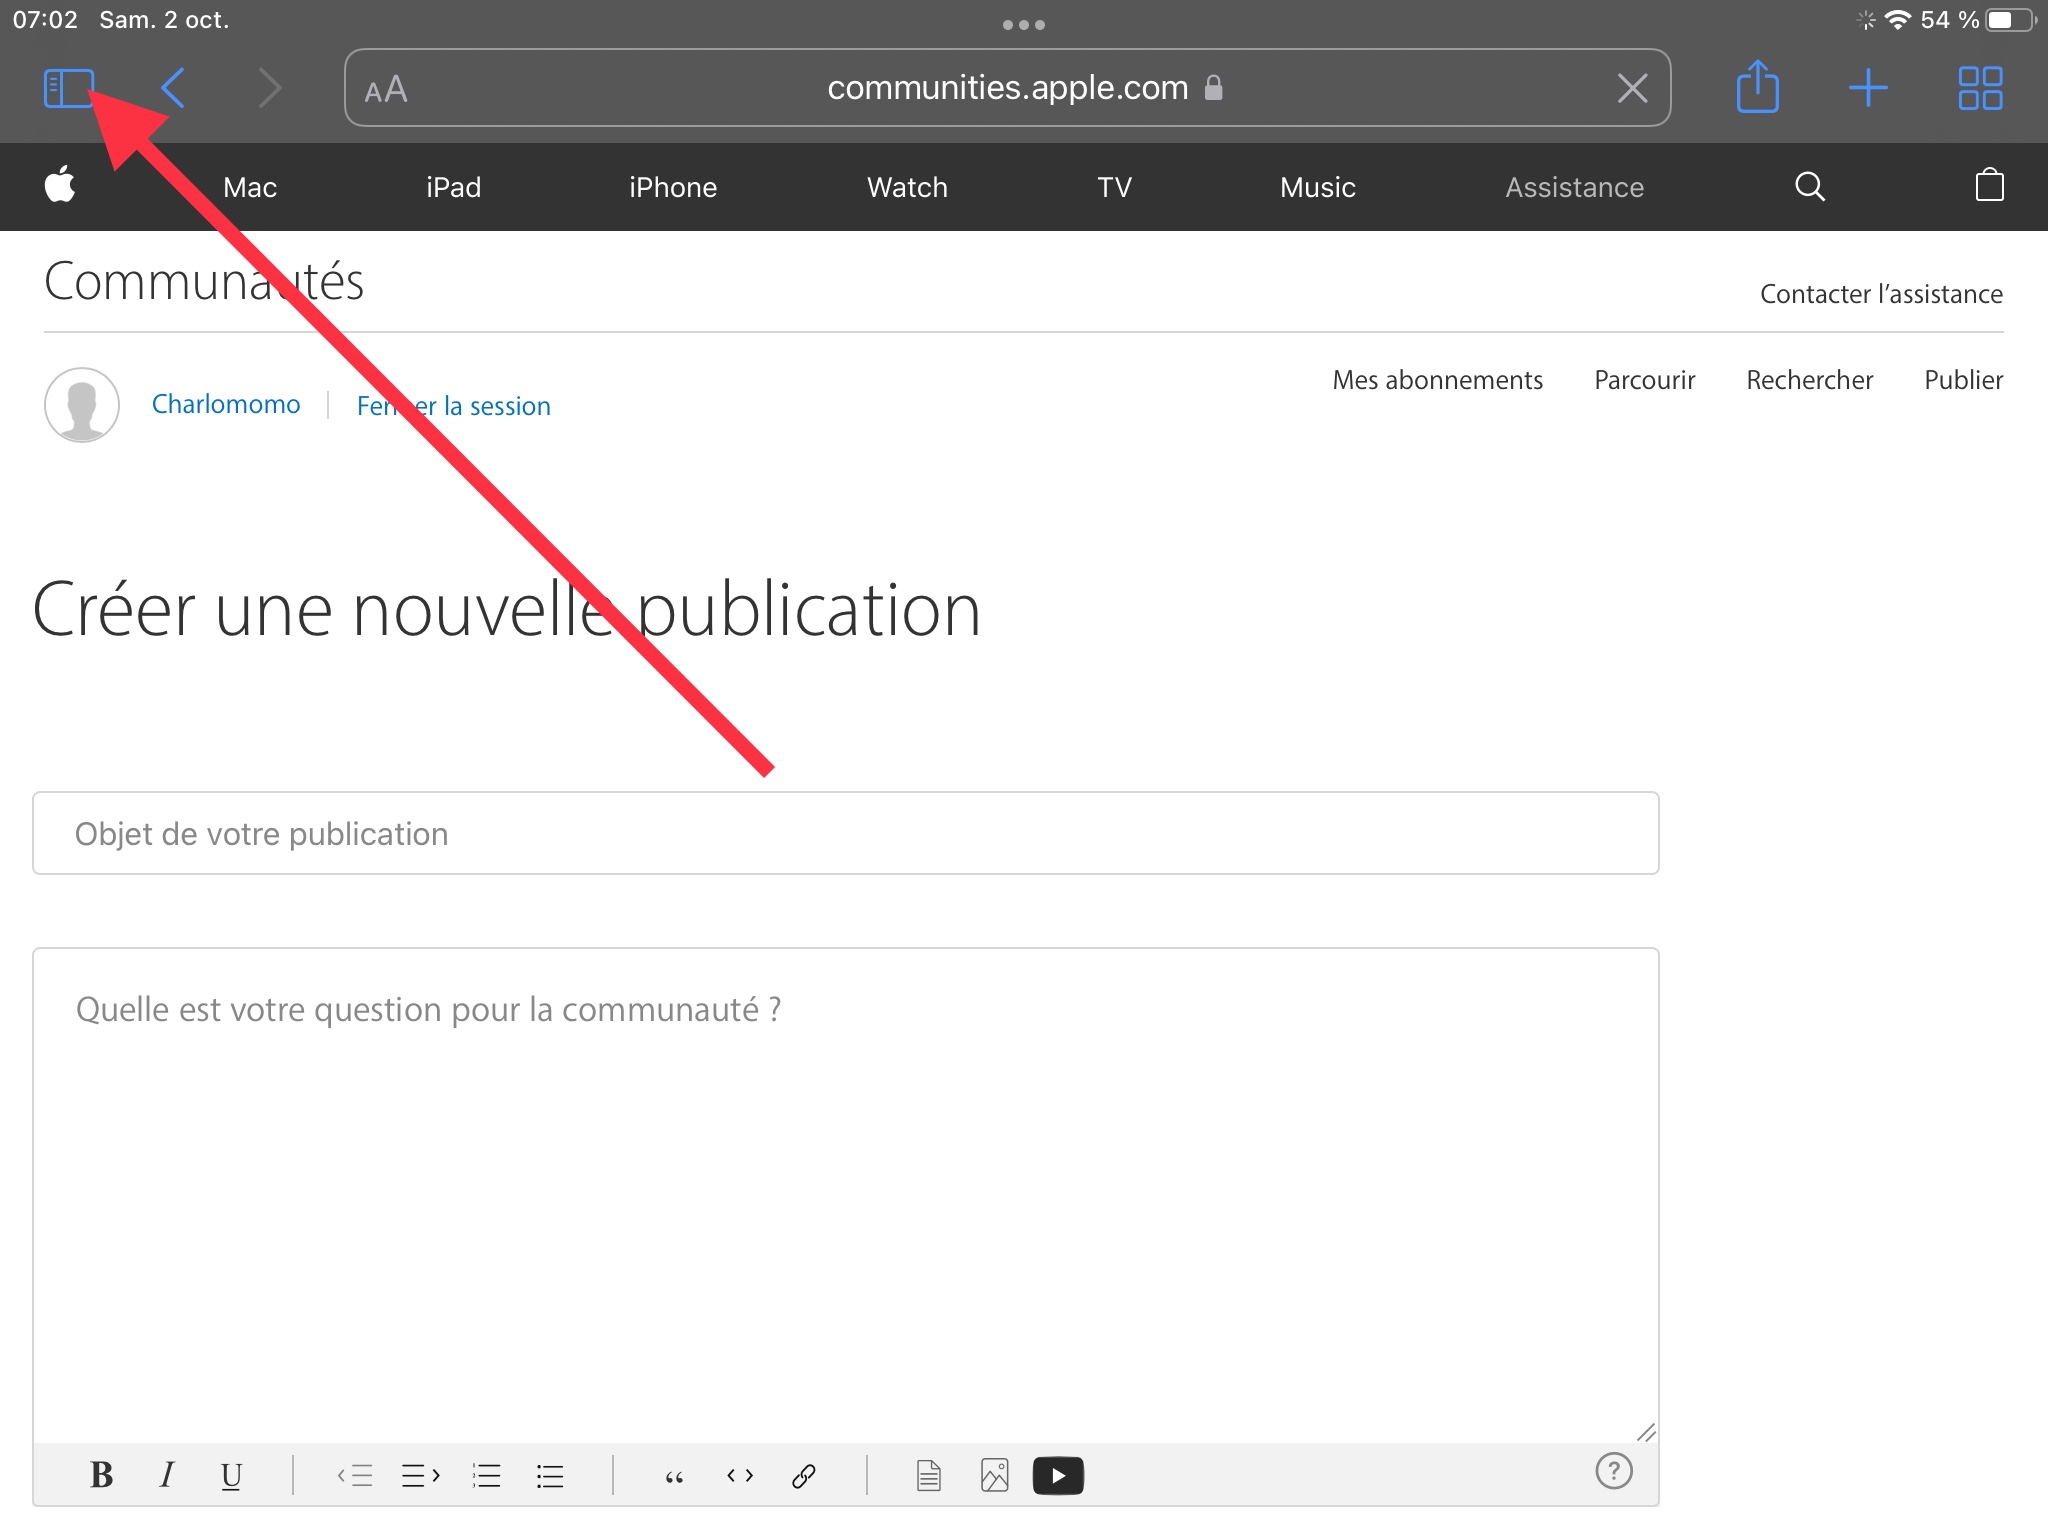The width and height of the screenshot is (2048, 1536).
Task: Clear the address bar with X
Action: coord(1632,88)
